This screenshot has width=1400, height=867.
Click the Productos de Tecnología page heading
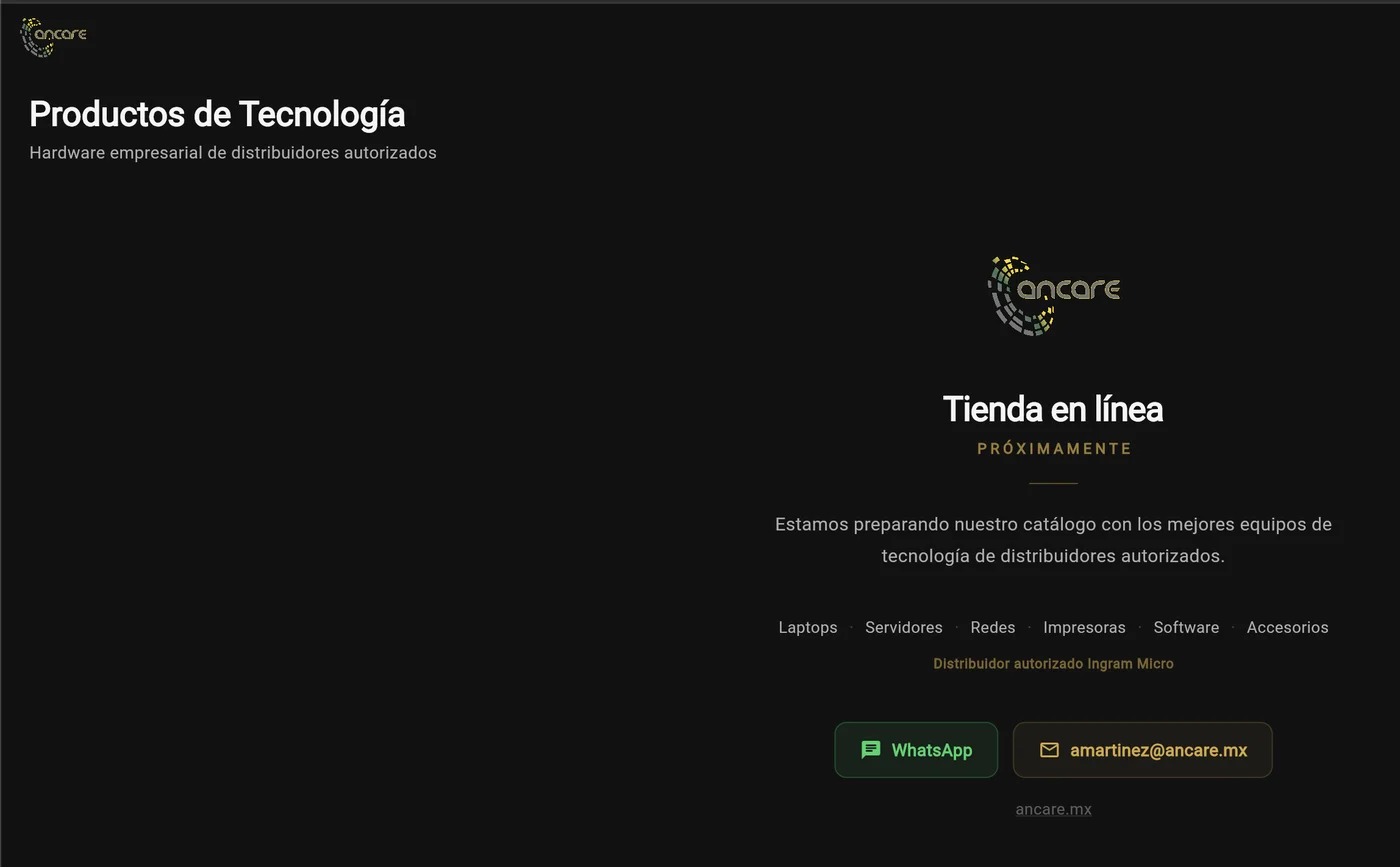[217, 114]
